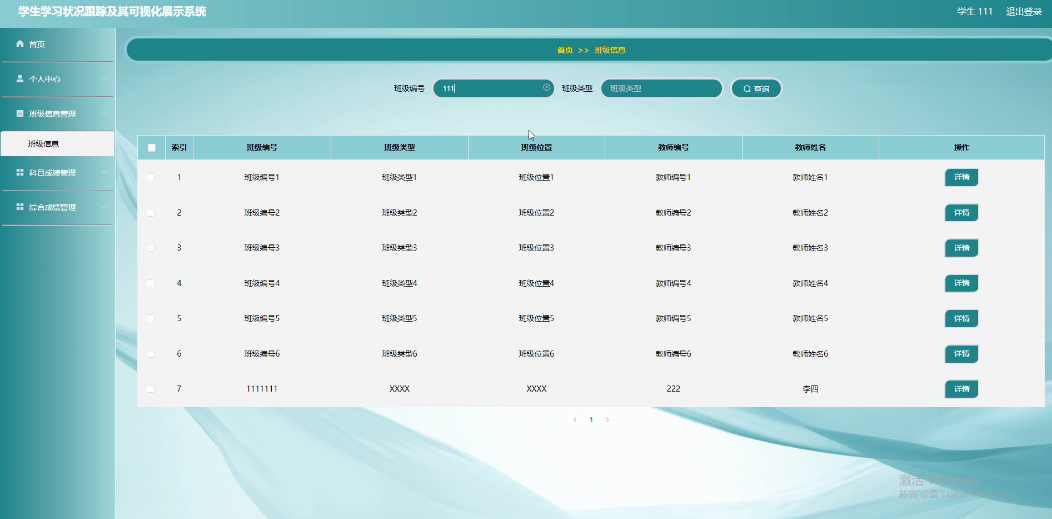This screenshot has width=1052, height=519.
Task: Click the 查询 search button
Action: 756,89
